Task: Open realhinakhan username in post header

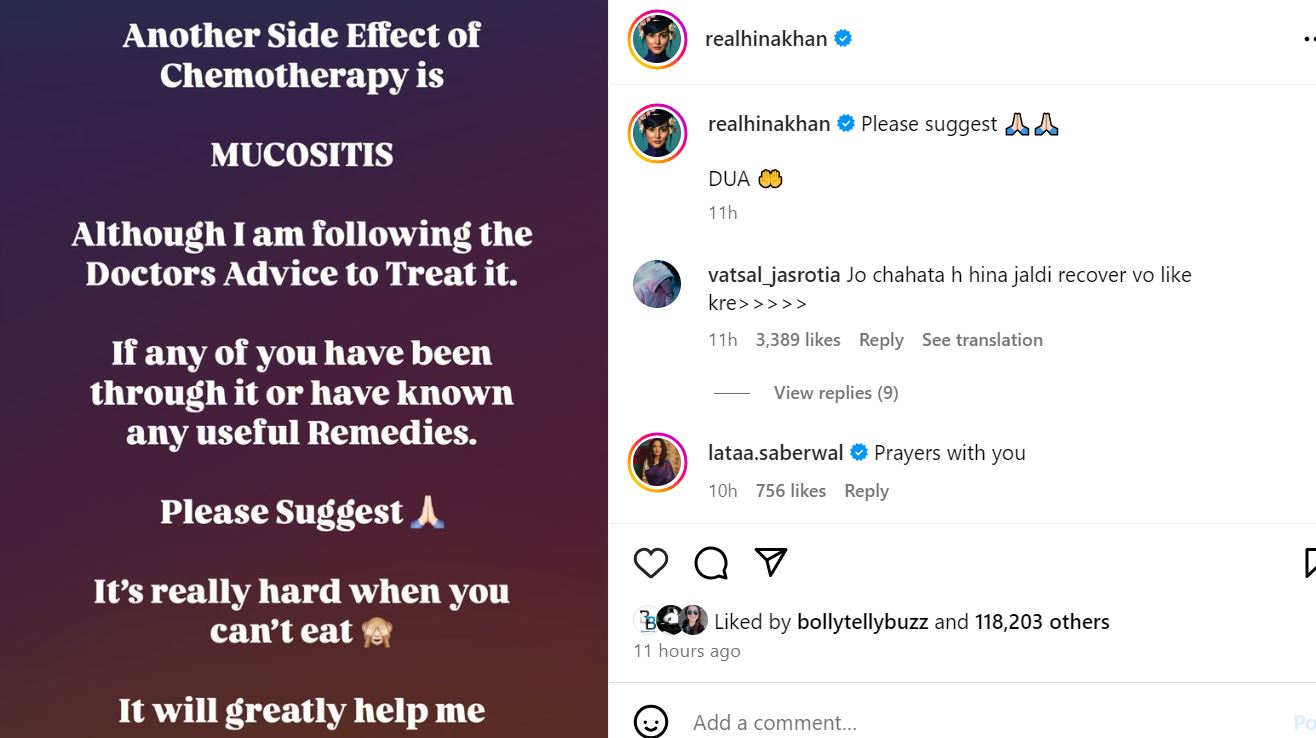Action: click(x=765, y=39)
